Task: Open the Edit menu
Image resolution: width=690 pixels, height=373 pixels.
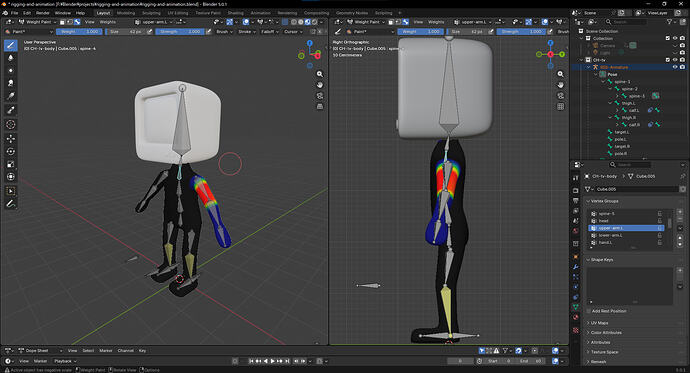Action: point(27,13)
